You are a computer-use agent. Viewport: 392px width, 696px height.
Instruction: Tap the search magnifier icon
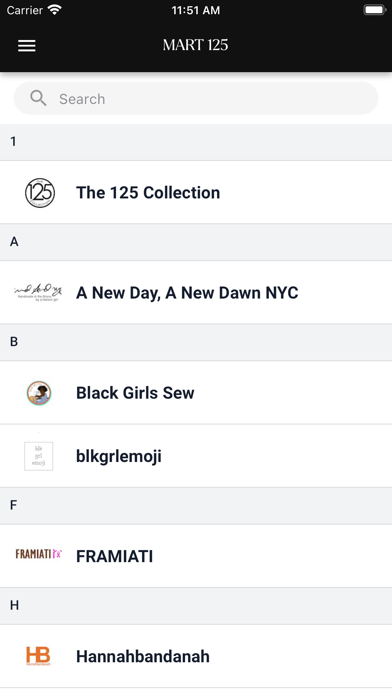[x=38, y=98]
